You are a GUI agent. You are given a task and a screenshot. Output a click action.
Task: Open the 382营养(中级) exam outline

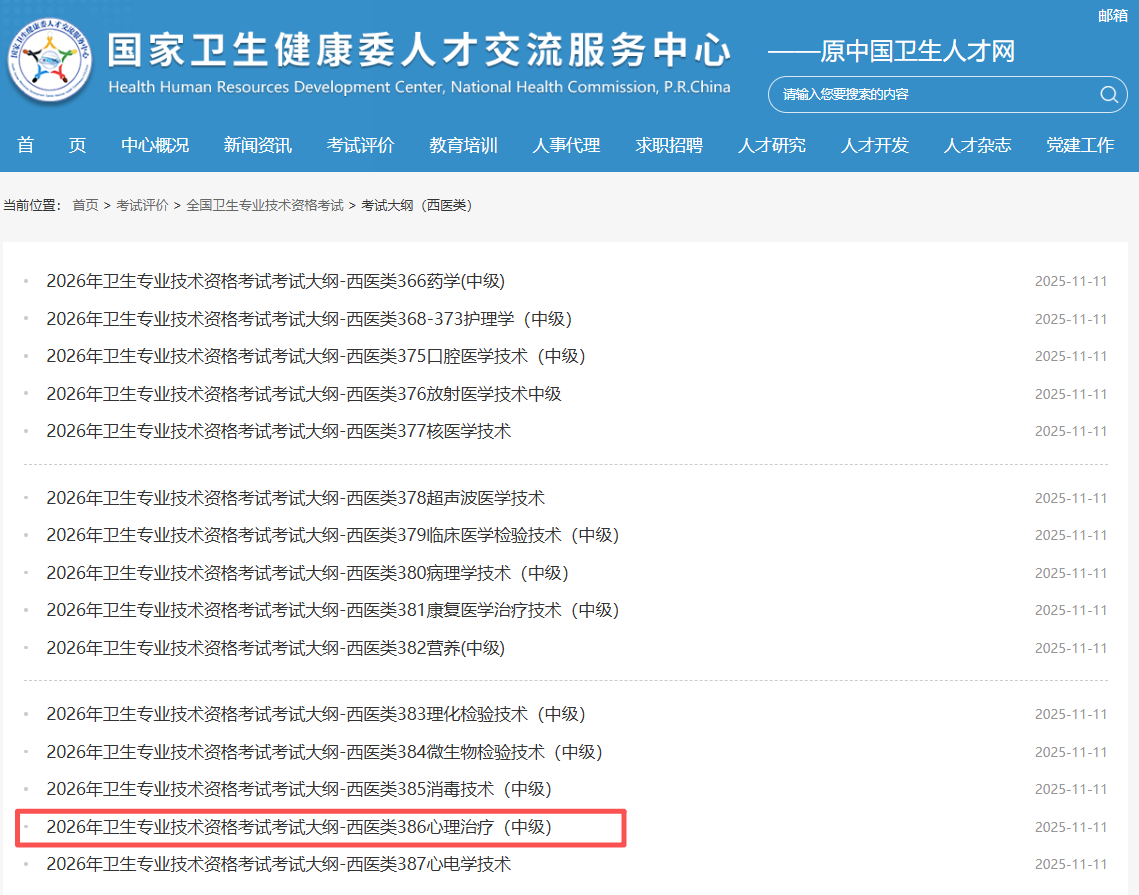coord(275,648)
